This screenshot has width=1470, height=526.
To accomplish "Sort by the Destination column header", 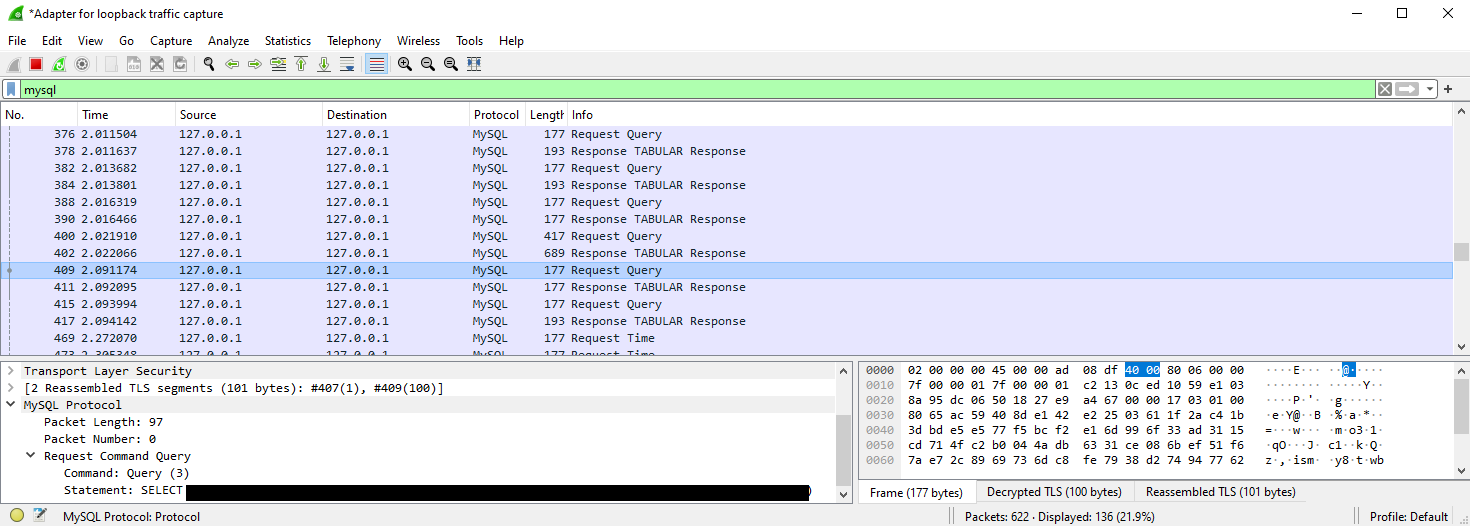I will (x=396, y=115).
